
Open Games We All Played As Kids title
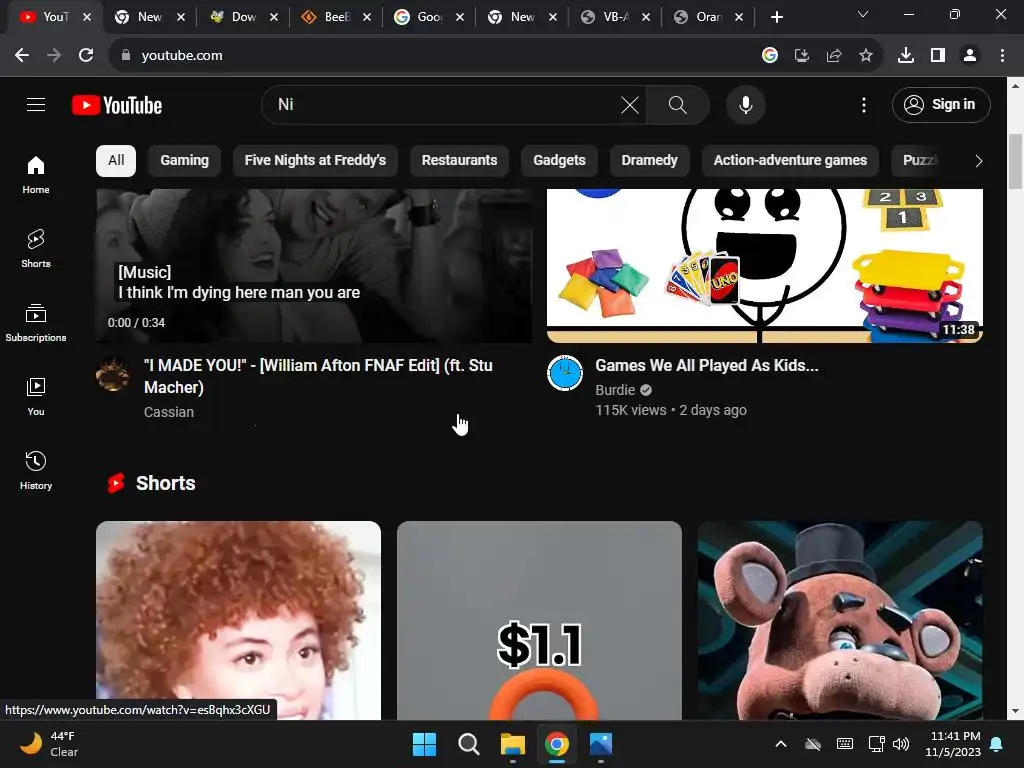coord(707,366)
